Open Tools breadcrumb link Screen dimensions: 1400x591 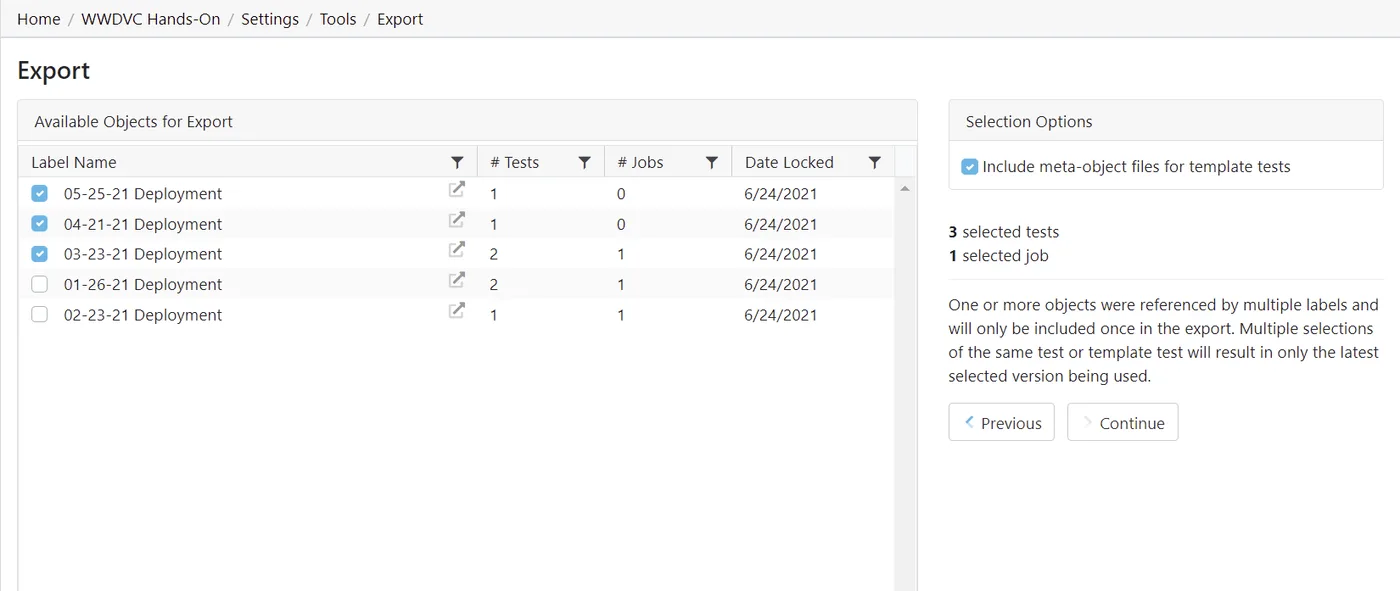tap(338, 19)
